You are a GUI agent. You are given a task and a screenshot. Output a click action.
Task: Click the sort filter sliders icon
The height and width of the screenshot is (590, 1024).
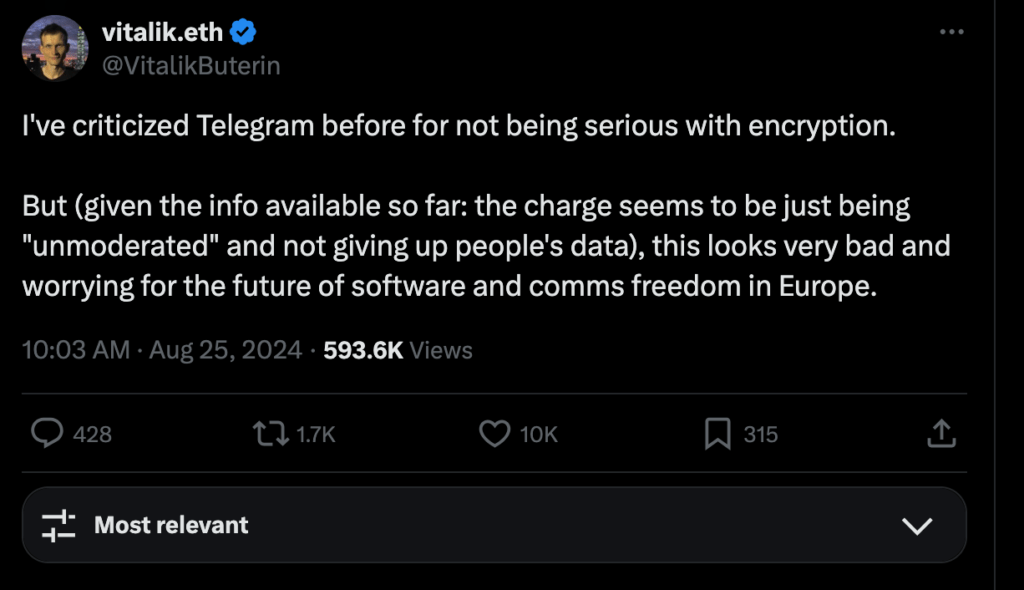(x=59, y=525)
